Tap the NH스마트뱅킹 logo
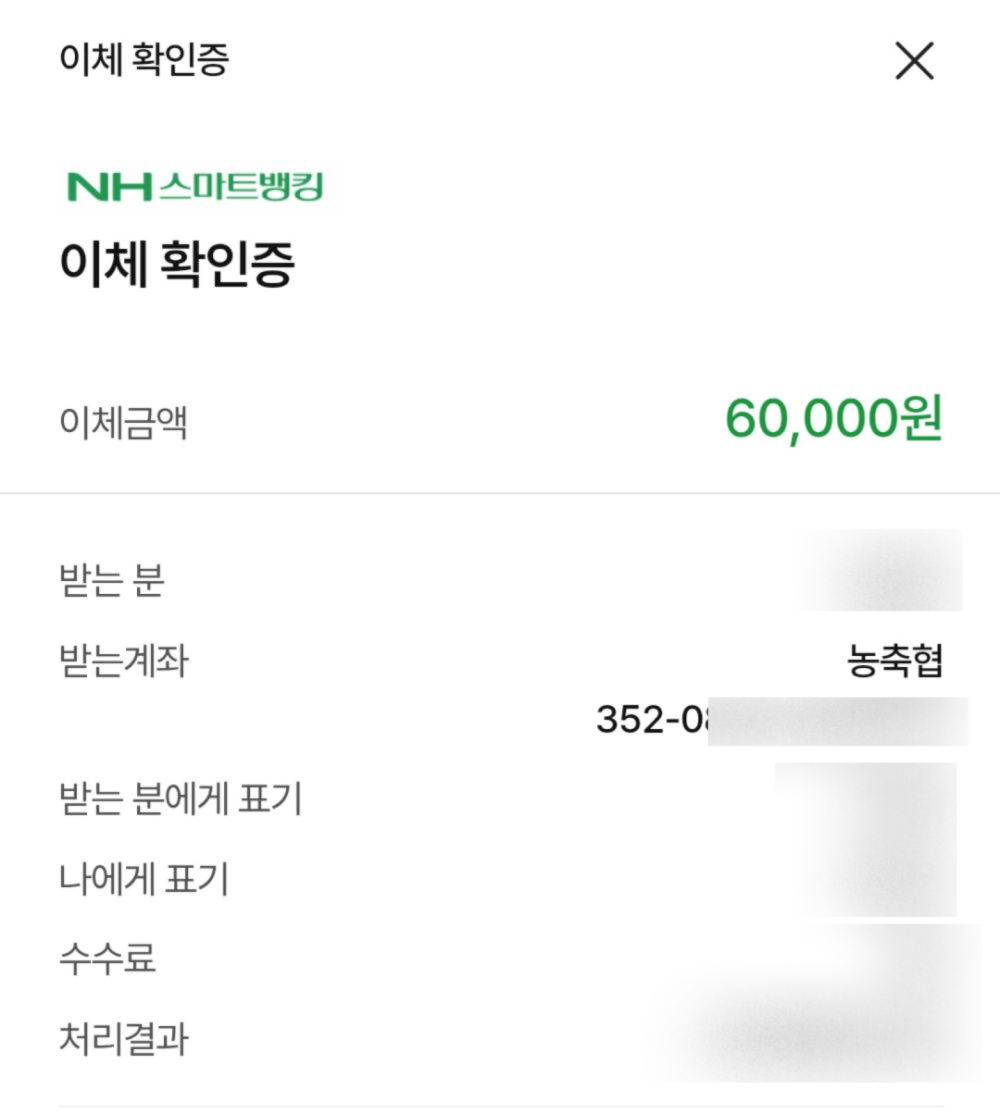 [195, 187]
